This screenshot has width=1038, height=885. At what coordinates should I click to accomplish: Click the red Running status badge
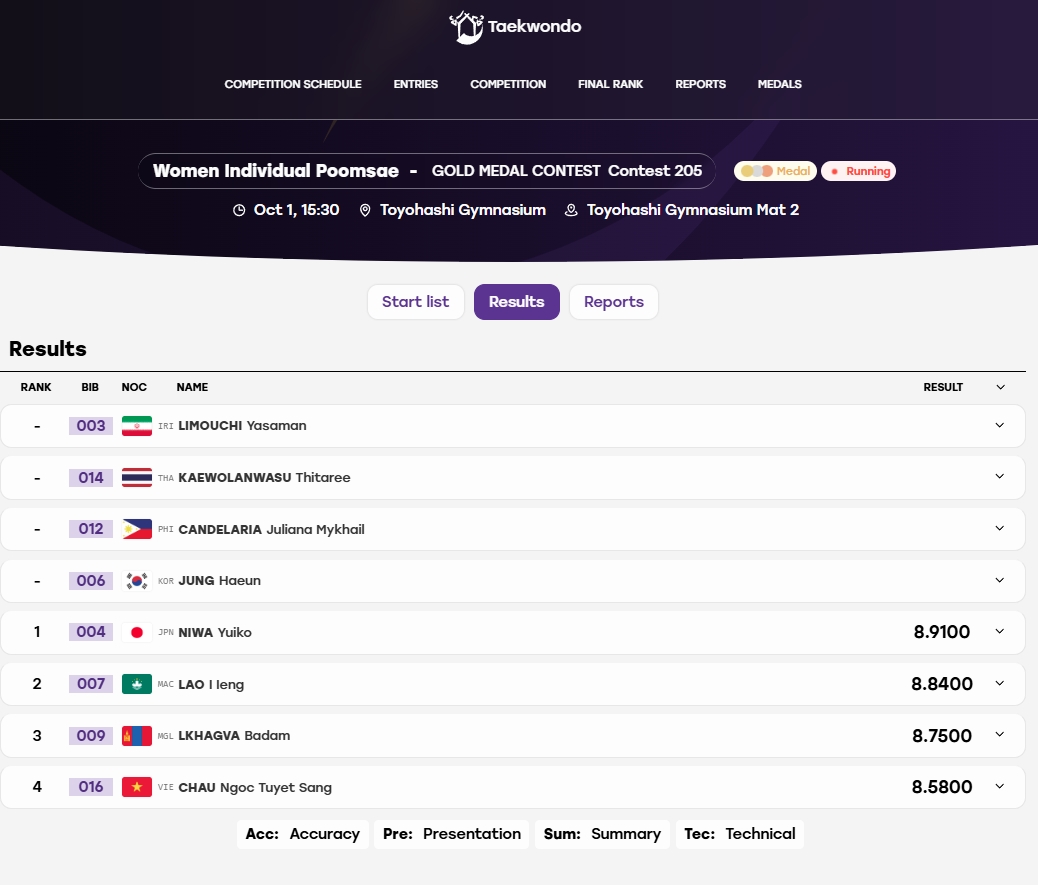859,171
